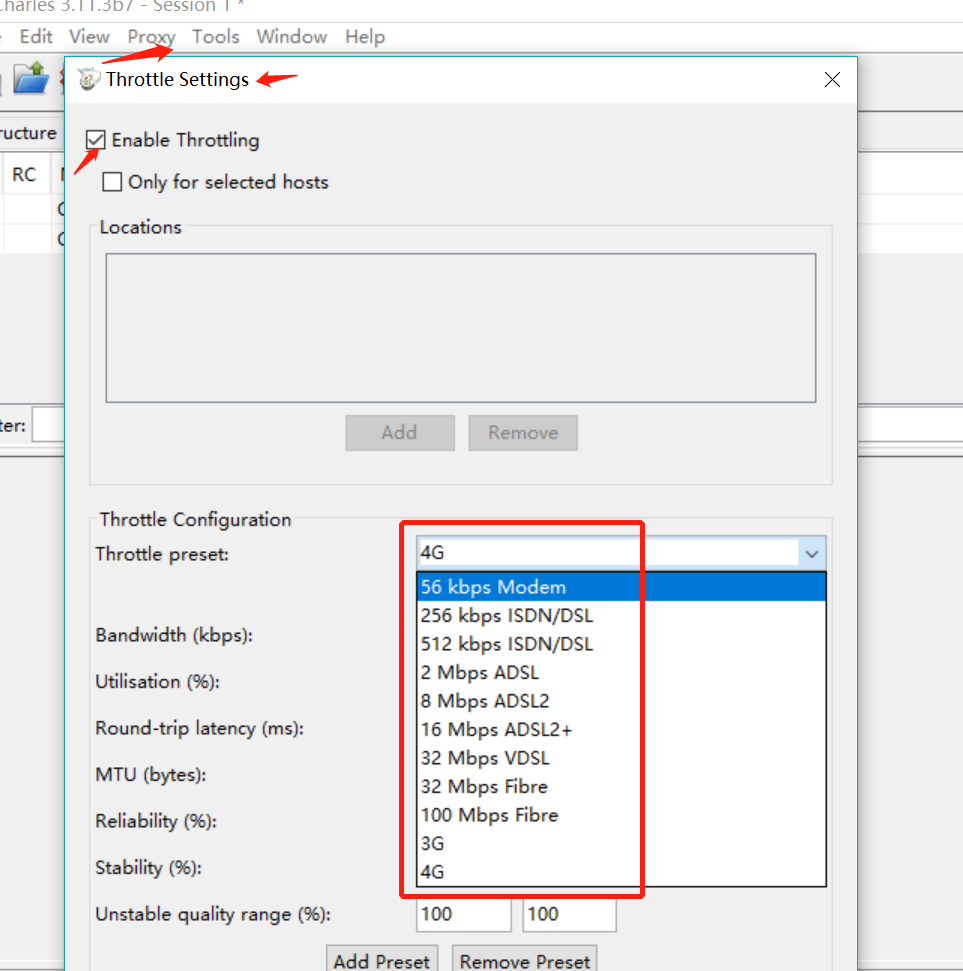
Task: Pick 32 Mbps VDSL preset
Action: click(621, 758)
